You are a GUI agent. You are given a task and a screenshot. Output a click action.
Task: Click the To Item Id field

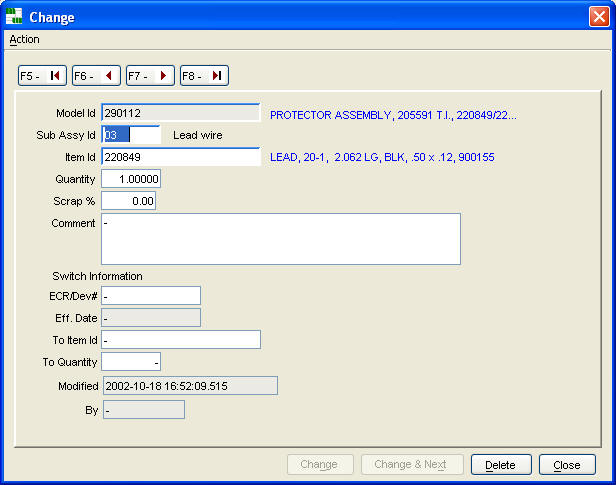point(181,340)
